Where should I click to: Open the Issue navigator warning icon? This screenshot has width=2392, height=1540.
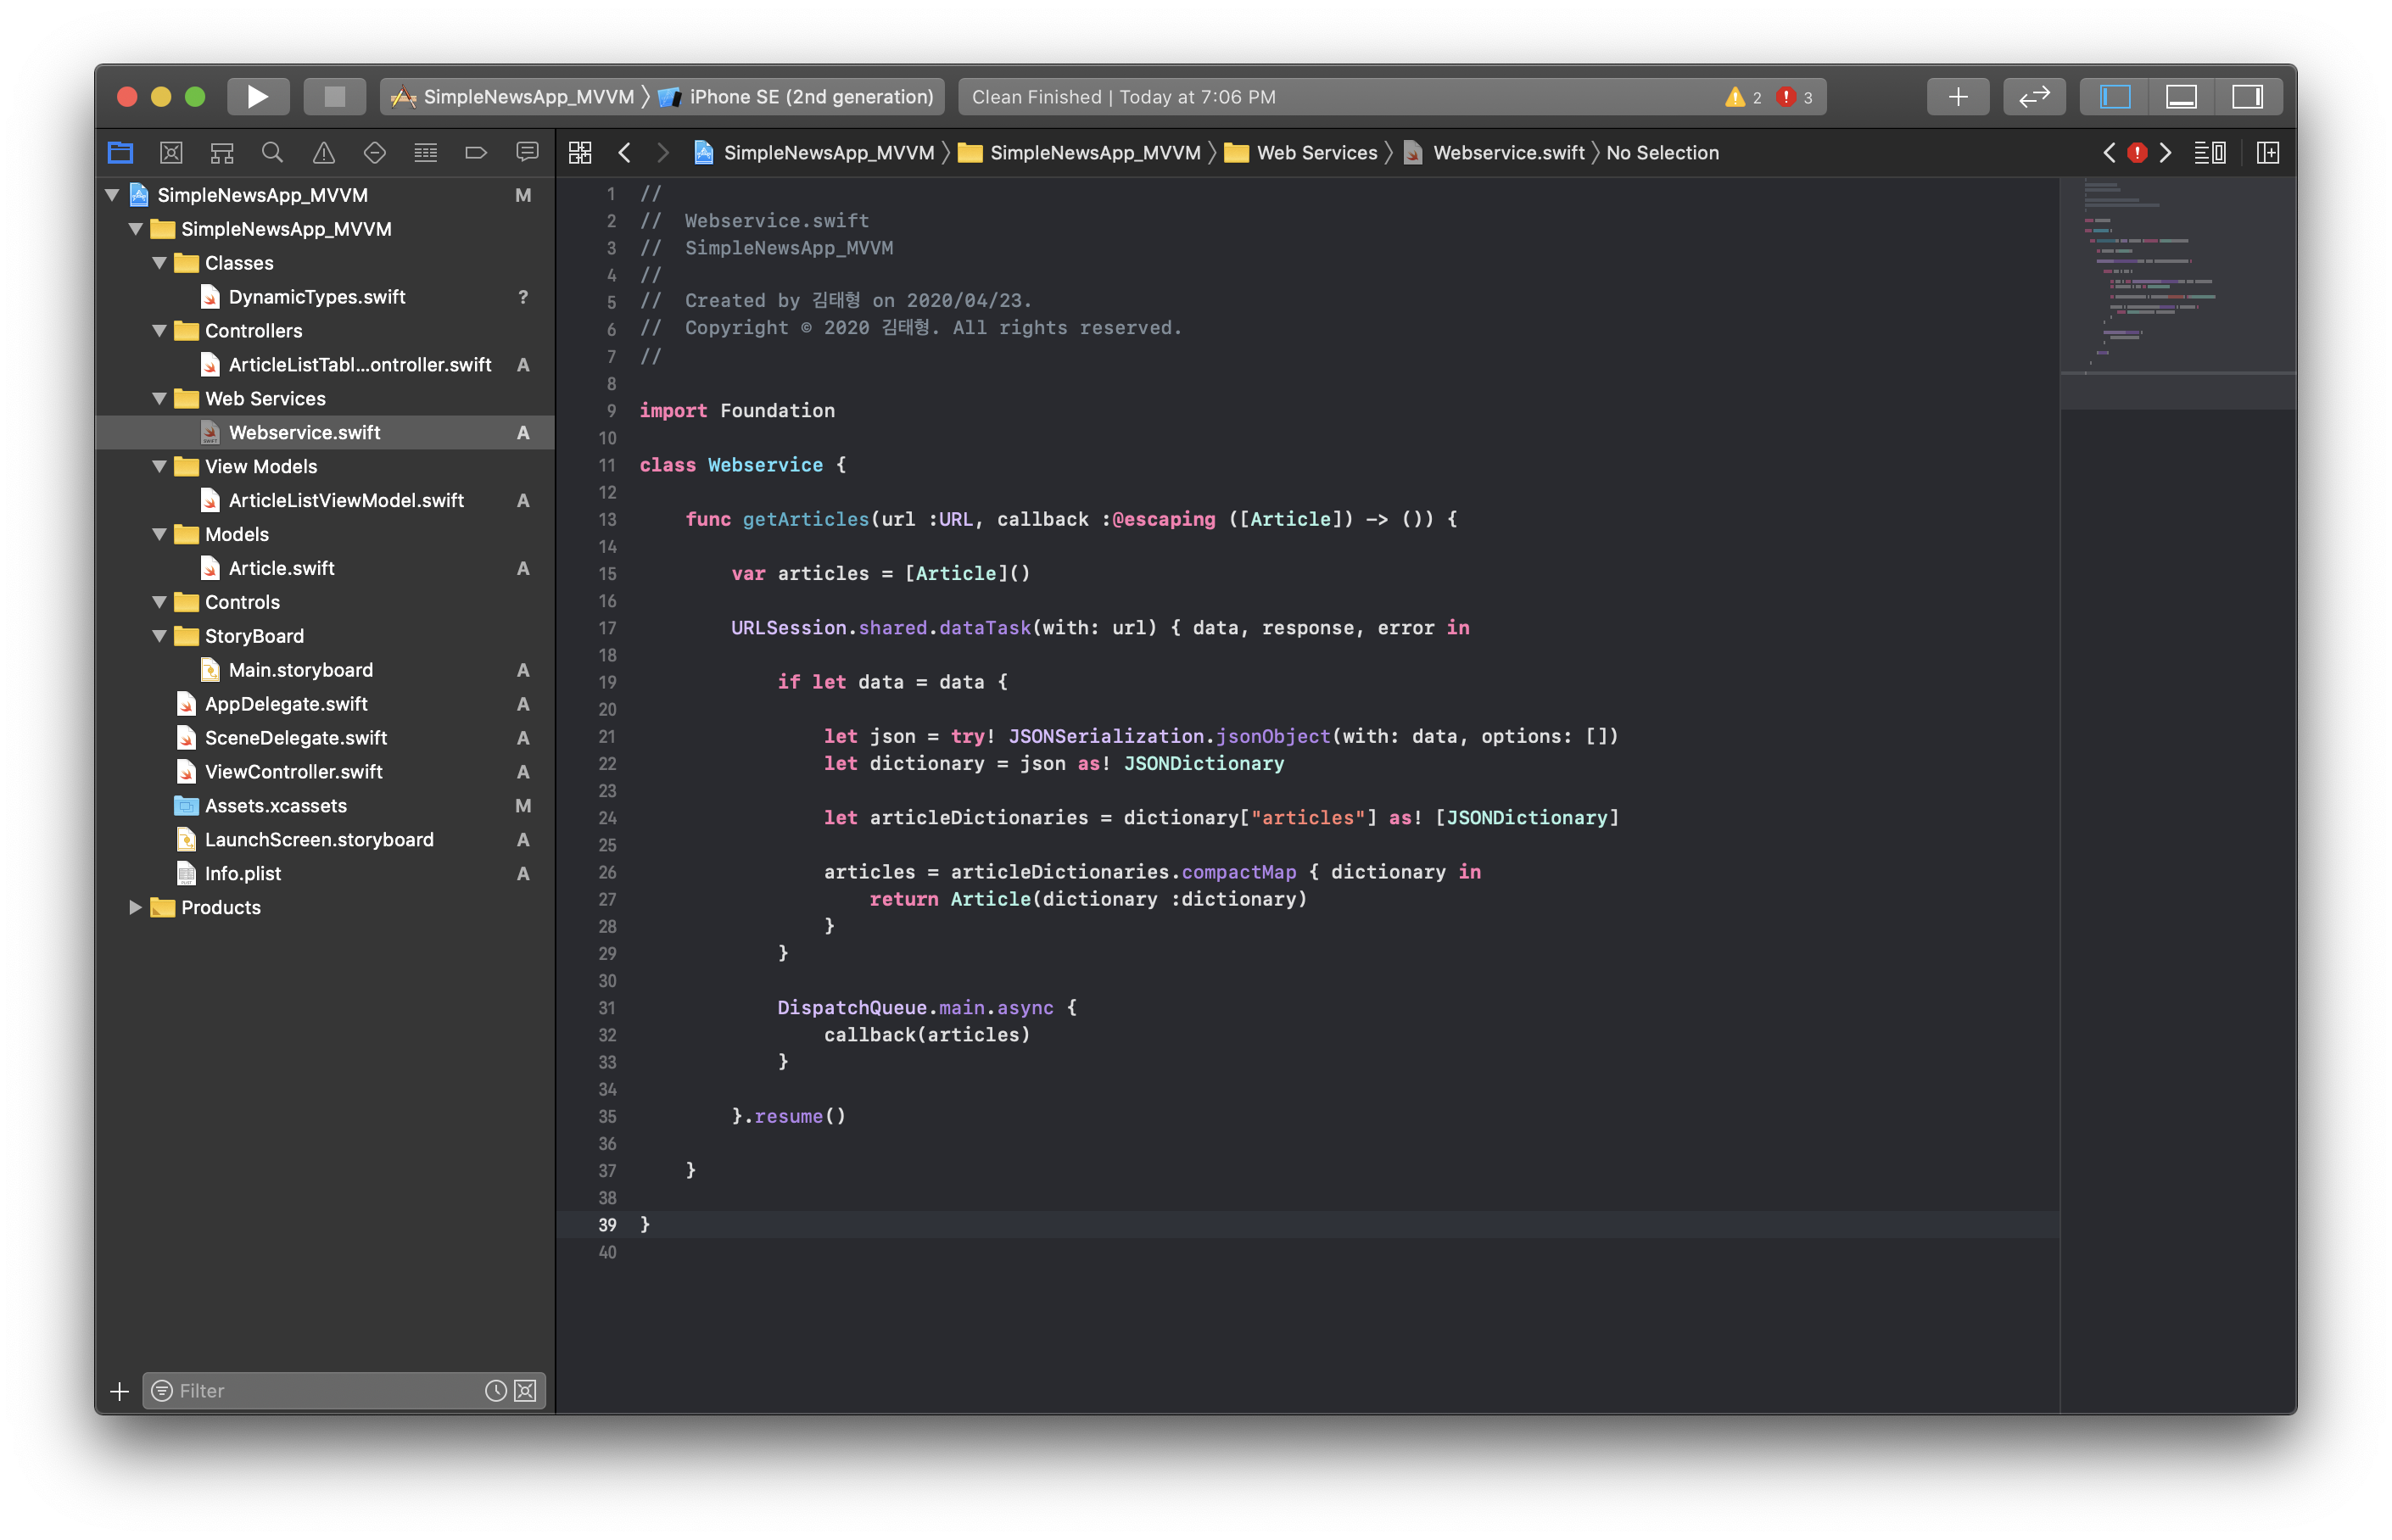tap(323, 153)
